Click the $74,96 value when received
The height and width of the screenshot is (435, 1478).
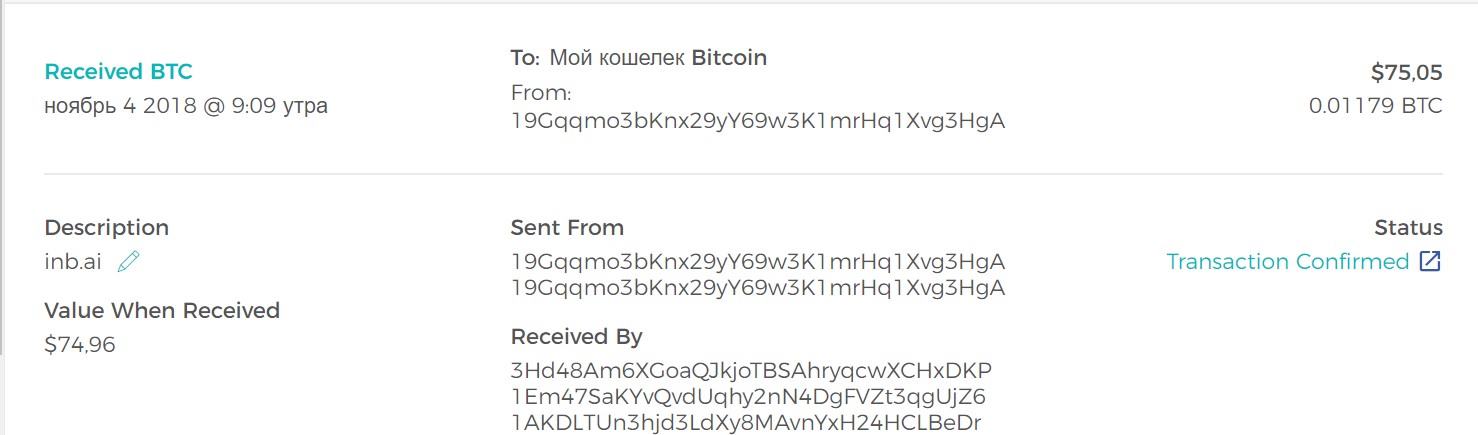click(80, 345)
